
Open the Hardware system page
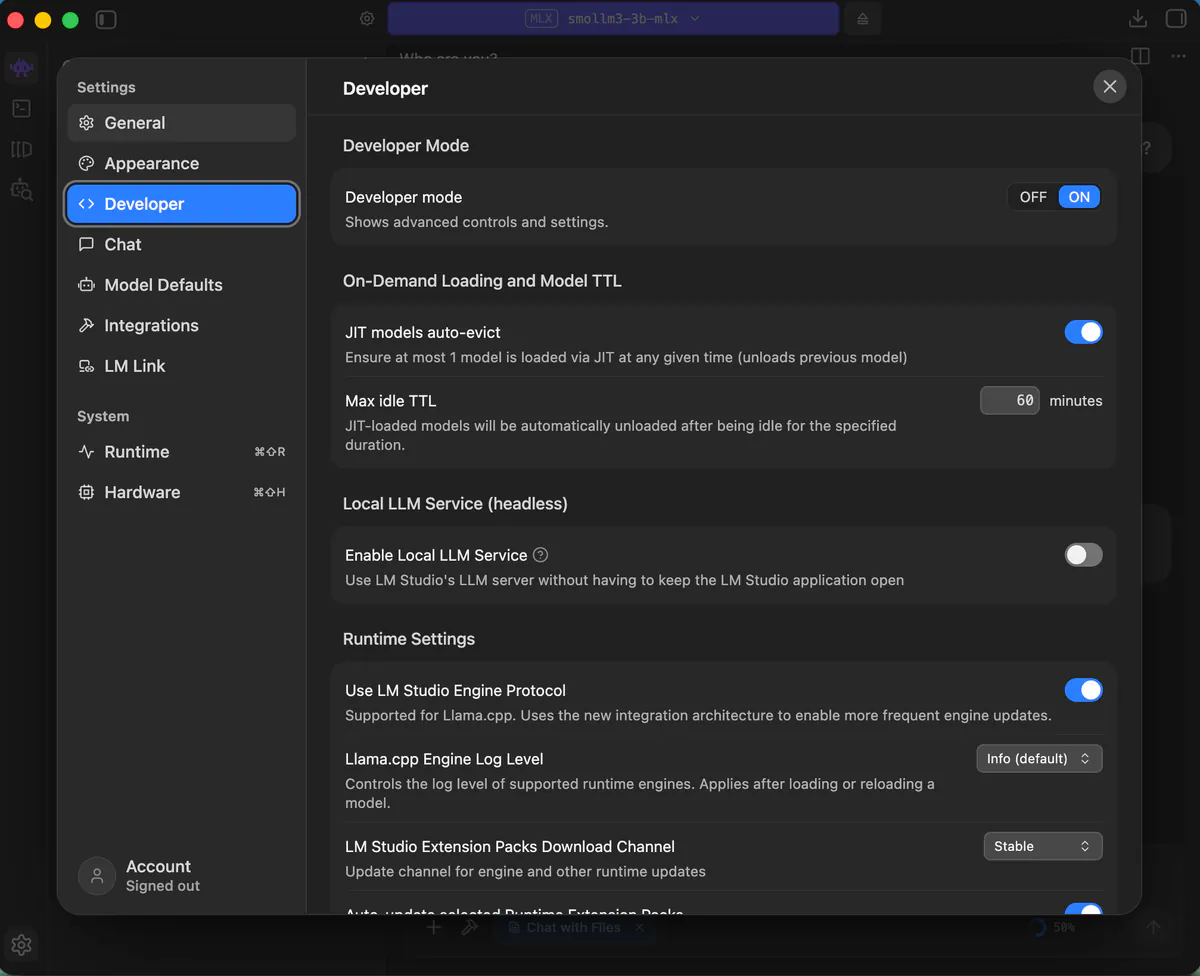point(182,492)
